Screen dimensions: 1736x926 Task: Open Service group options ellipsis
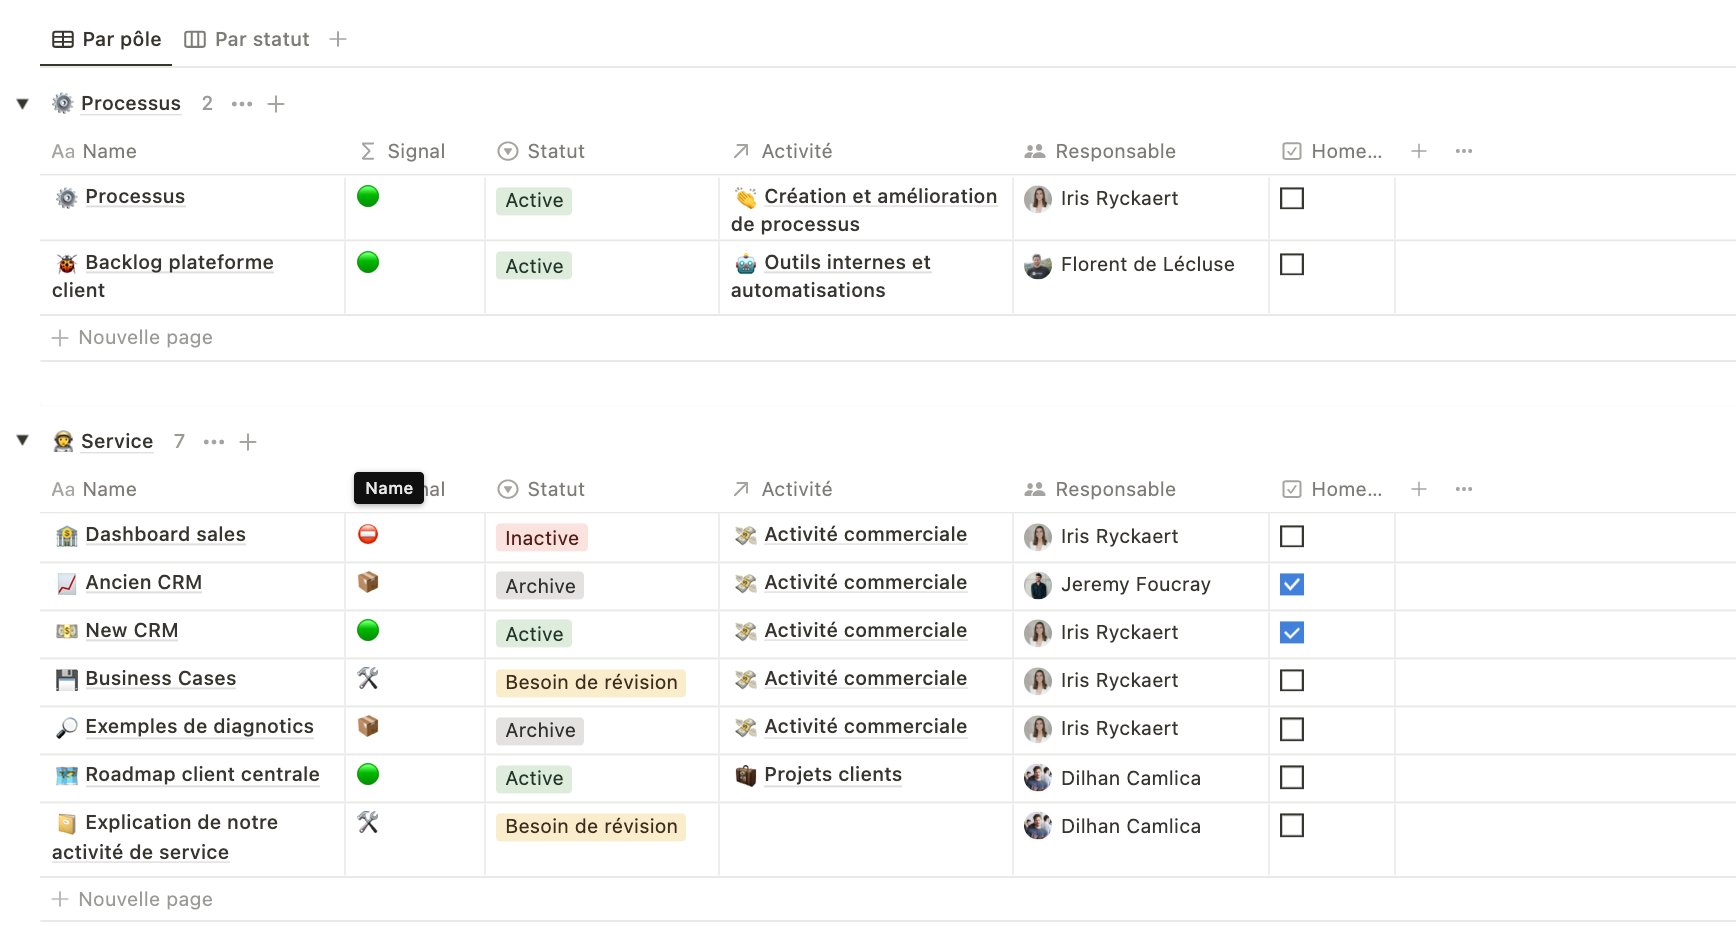coord(214,442)
